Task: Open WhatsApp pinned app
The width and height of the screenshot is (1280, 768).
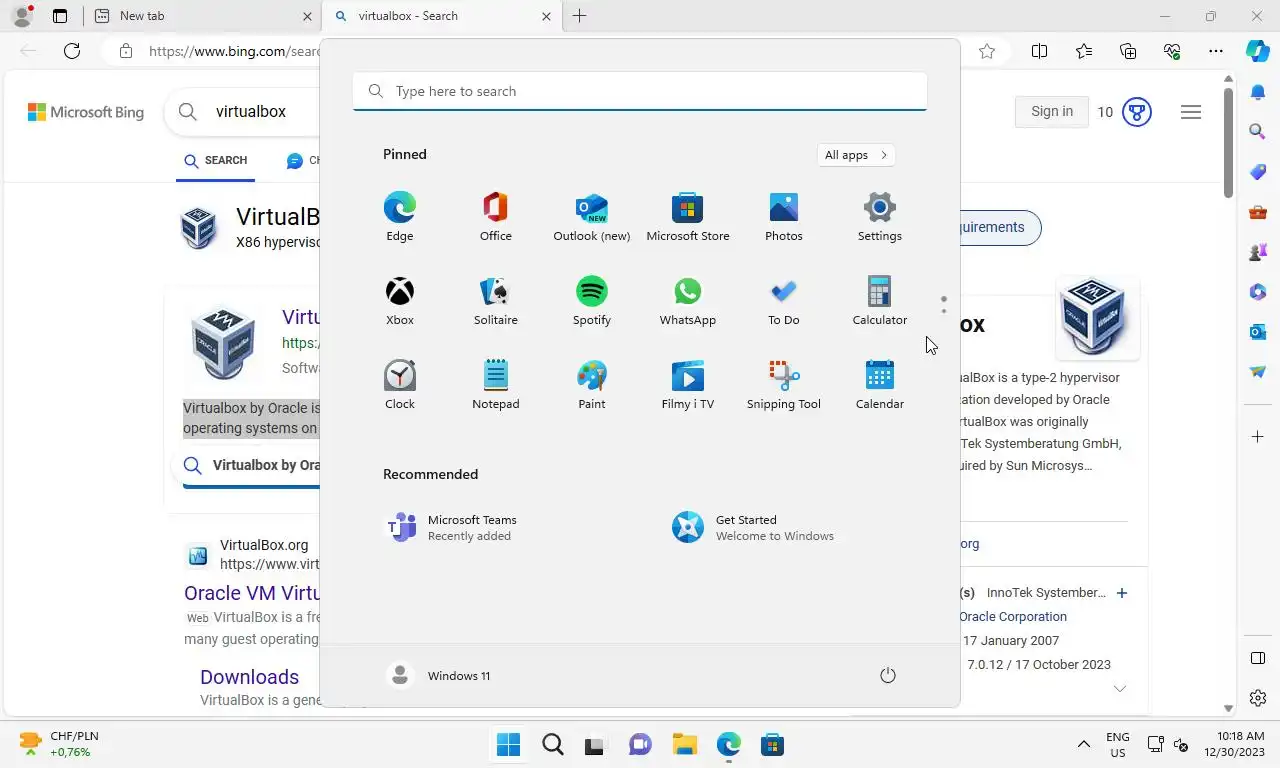Action: coord(688,301)
